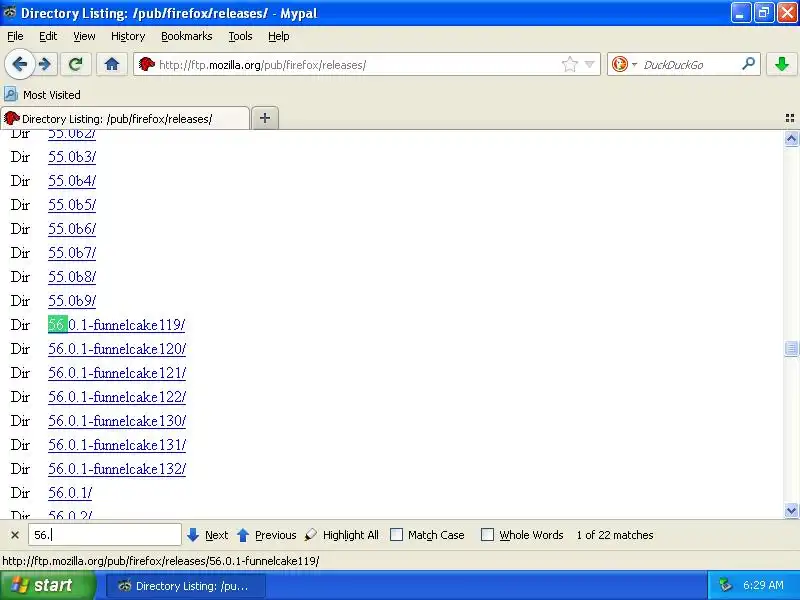Click the scrollbar down arrow
The width and height of the screenshot is (800, 600).
791,510
